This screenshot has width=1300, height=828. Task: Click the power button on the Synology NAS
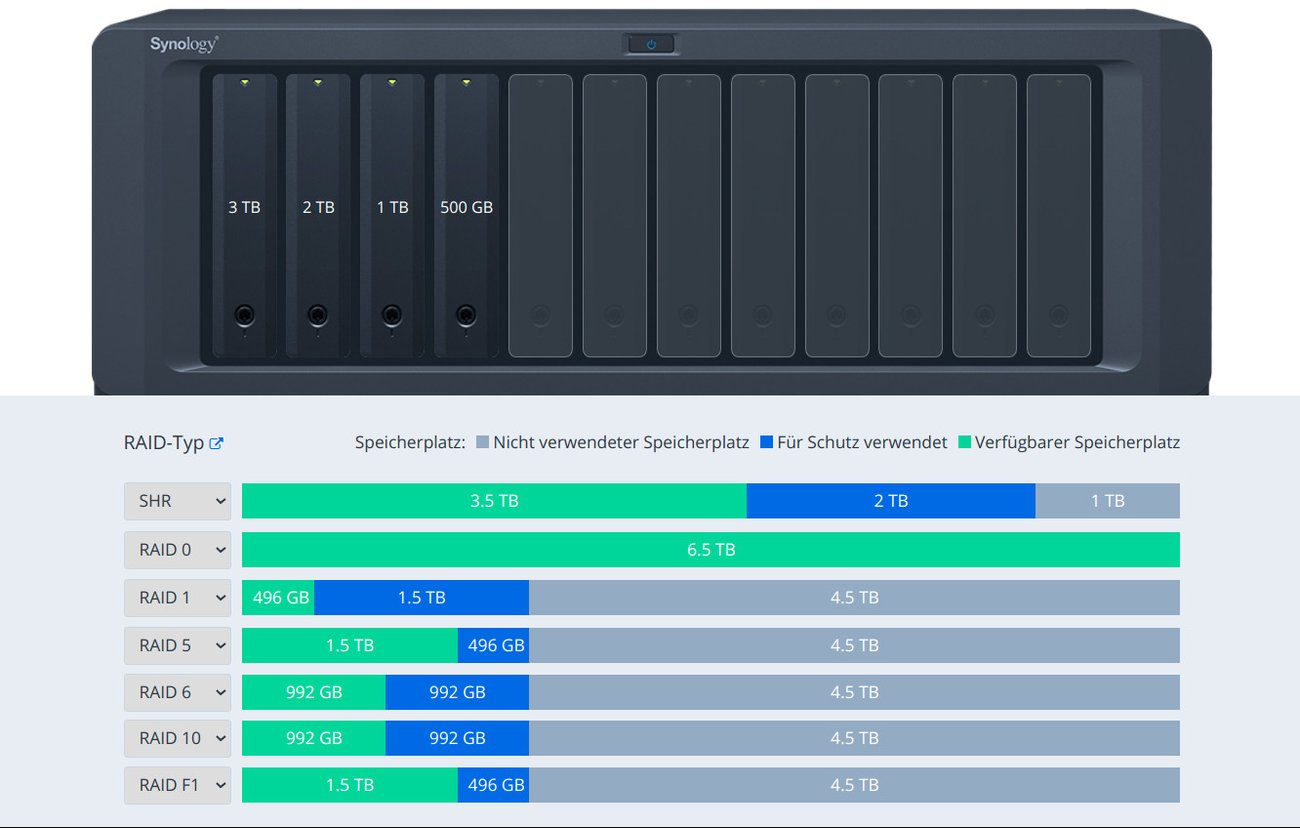650,44
